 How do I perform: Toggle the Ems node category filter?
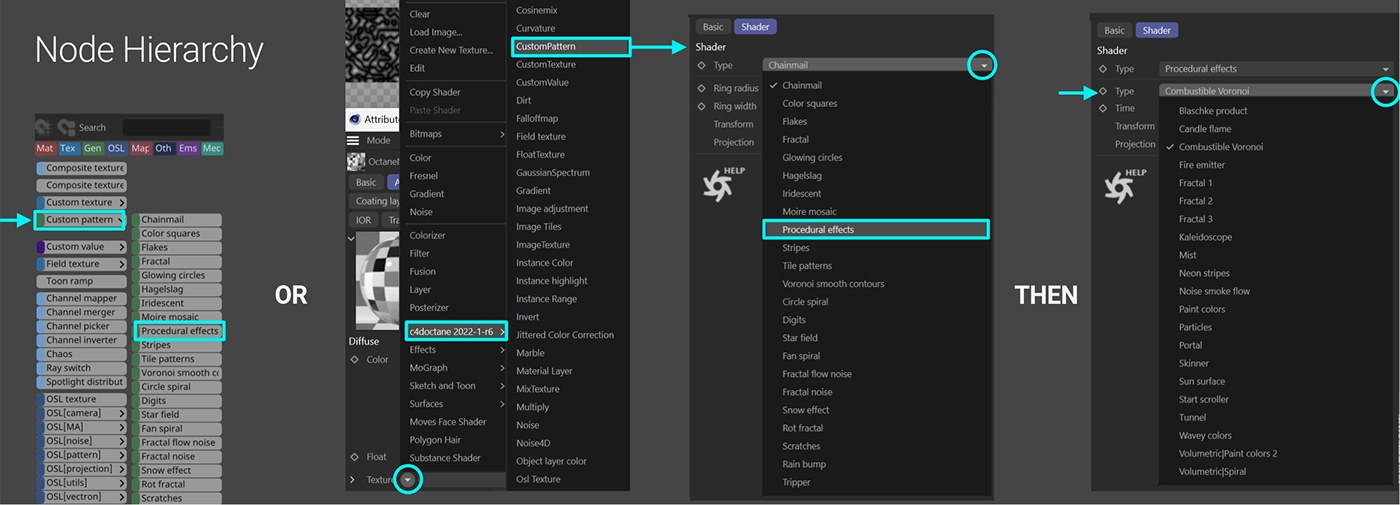188,148
